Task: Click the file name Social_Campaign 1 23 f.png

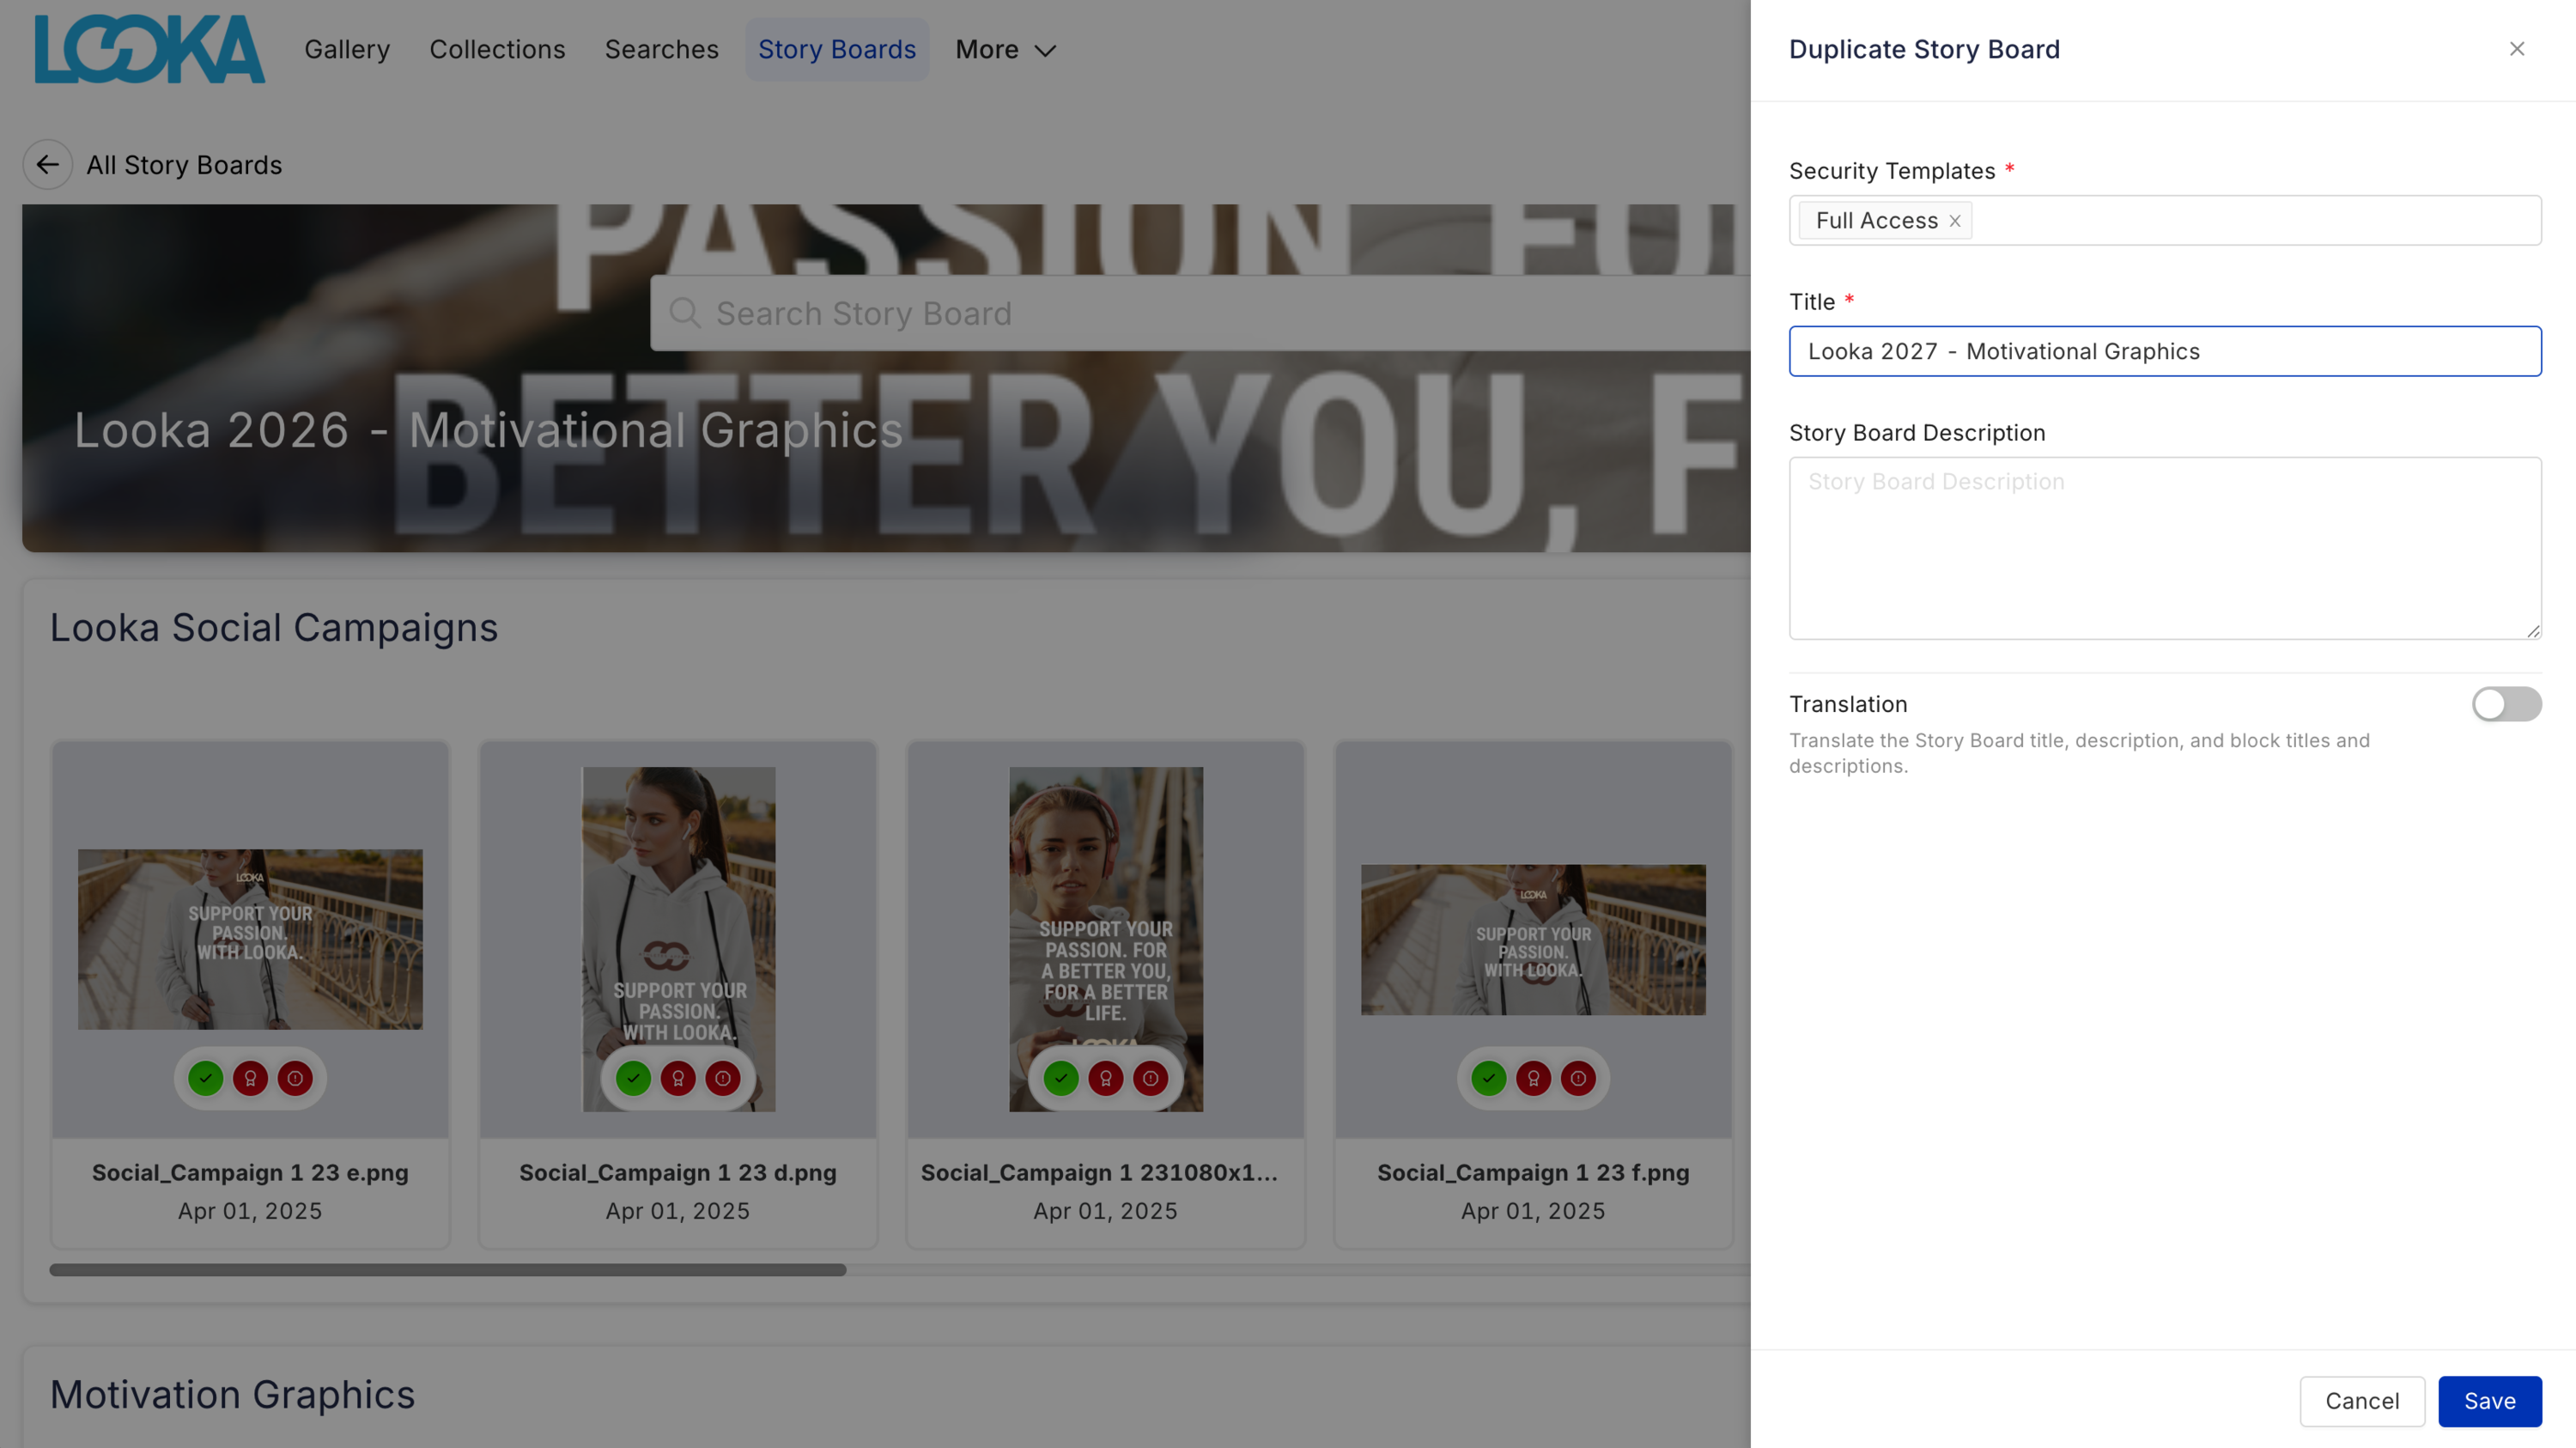Action: click(1533, 1172)
